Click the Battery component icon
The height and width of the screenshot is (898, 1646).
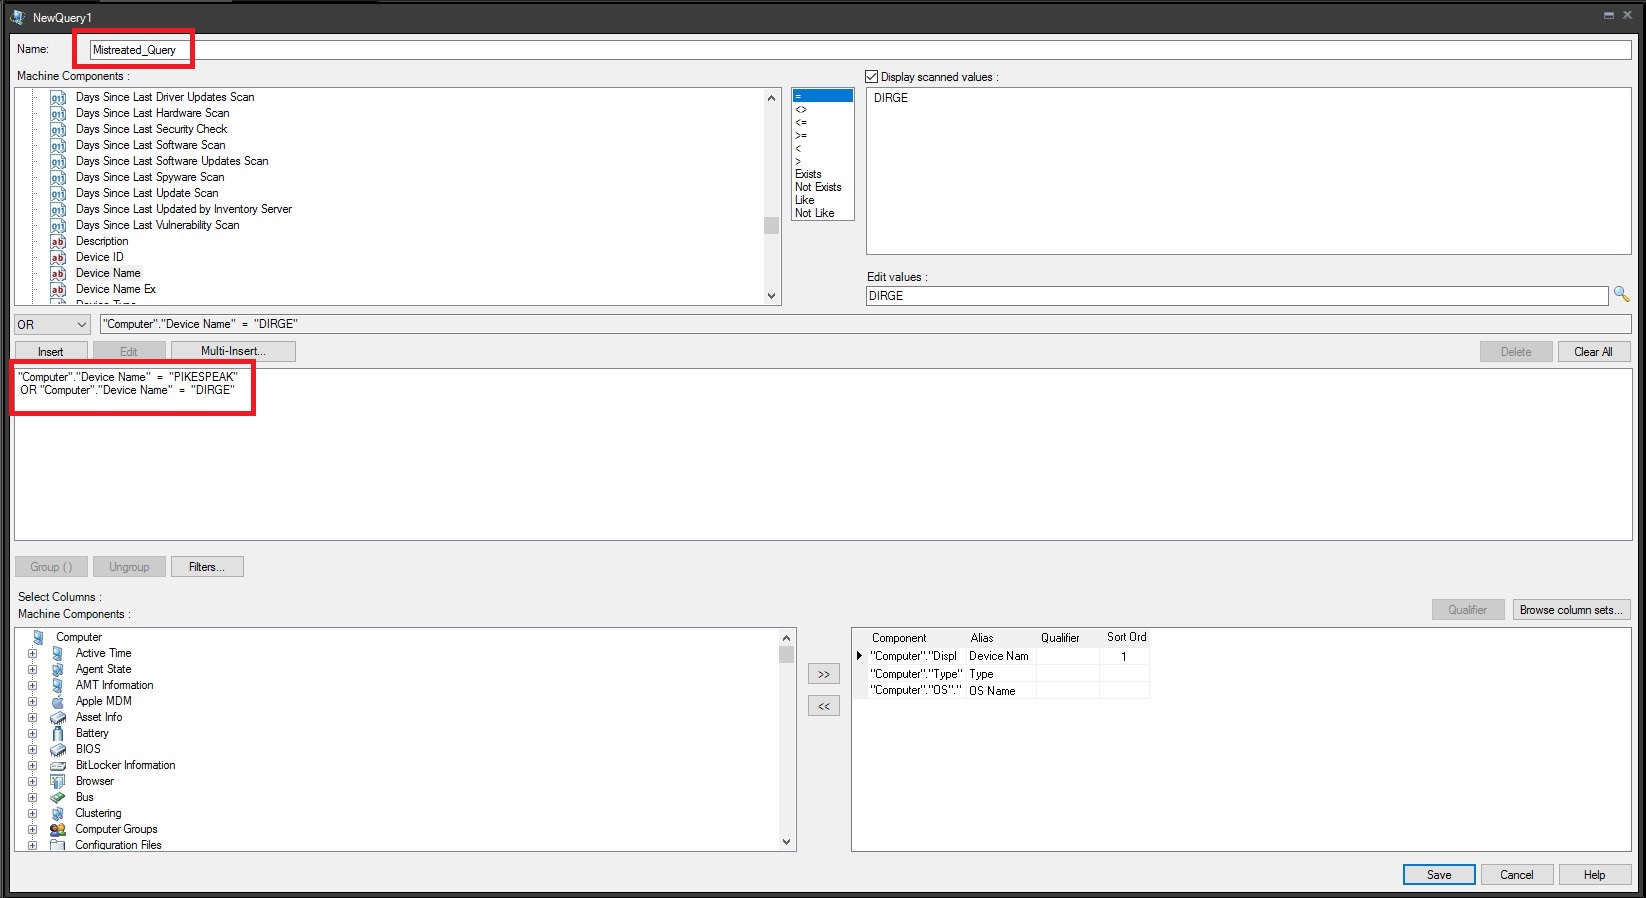(58, 733)
